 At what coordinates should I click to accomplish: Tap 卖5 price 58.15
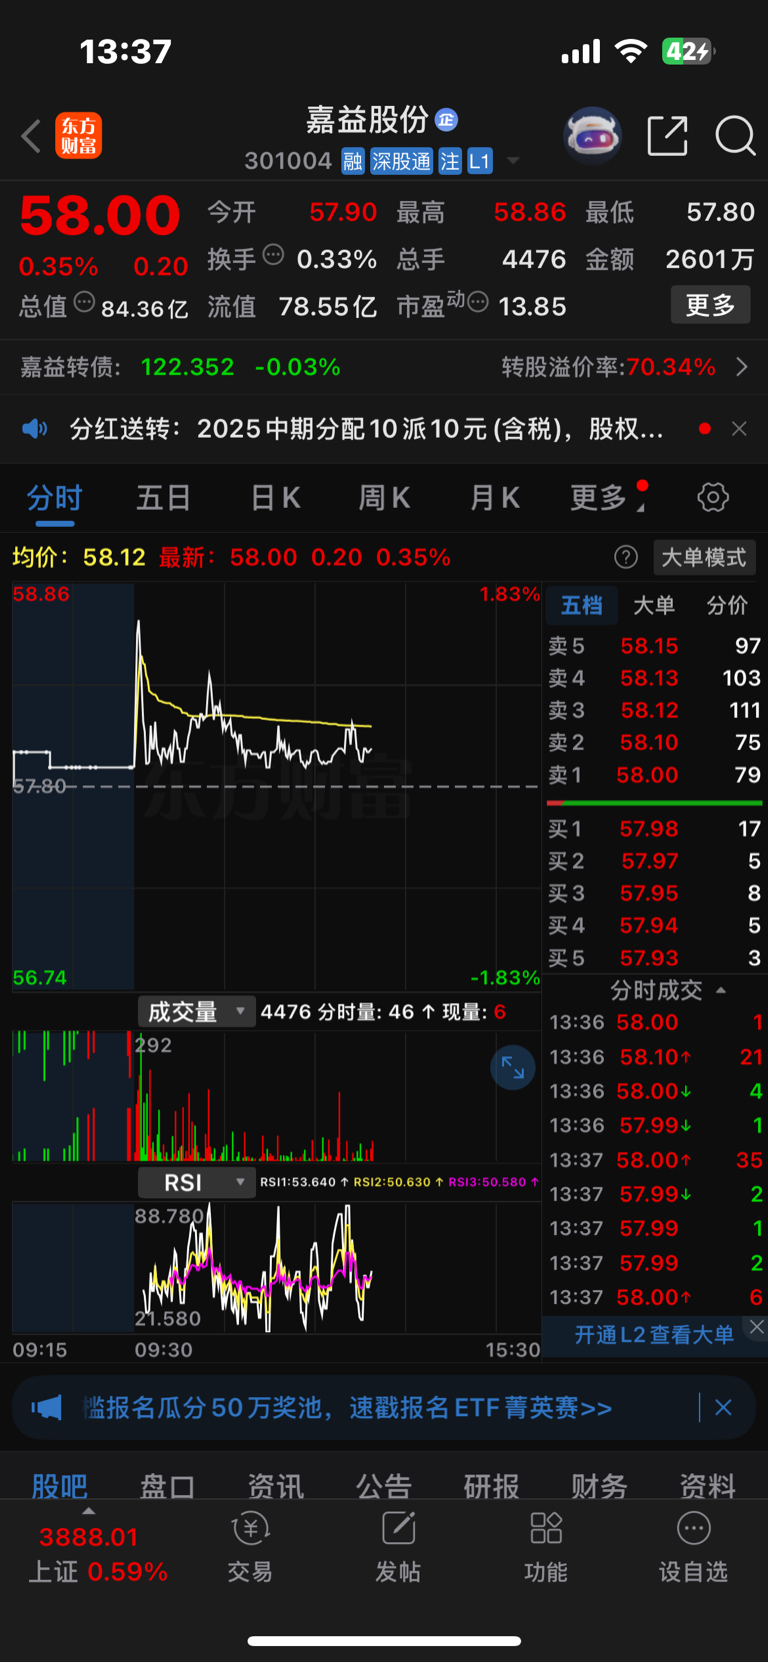point(649,646)
